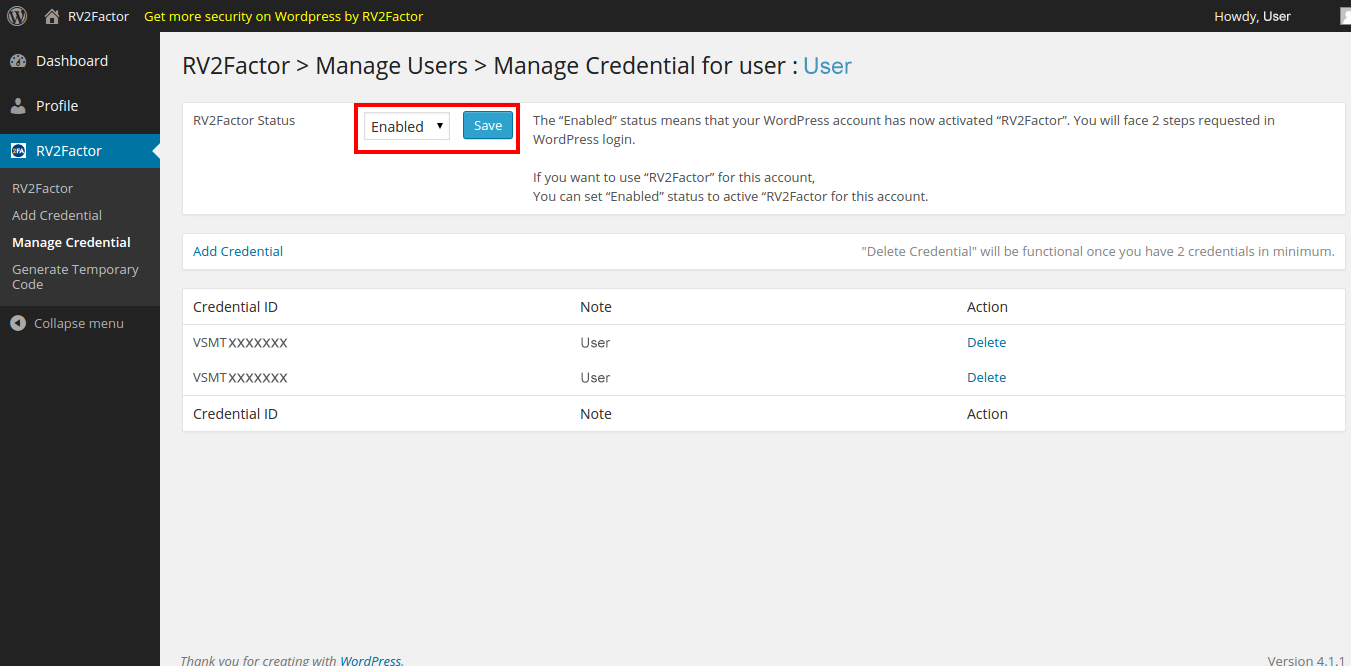Open Add Credential in the sidebar
The height and width of the screenshot is (666, 1351).
point(57,215)
